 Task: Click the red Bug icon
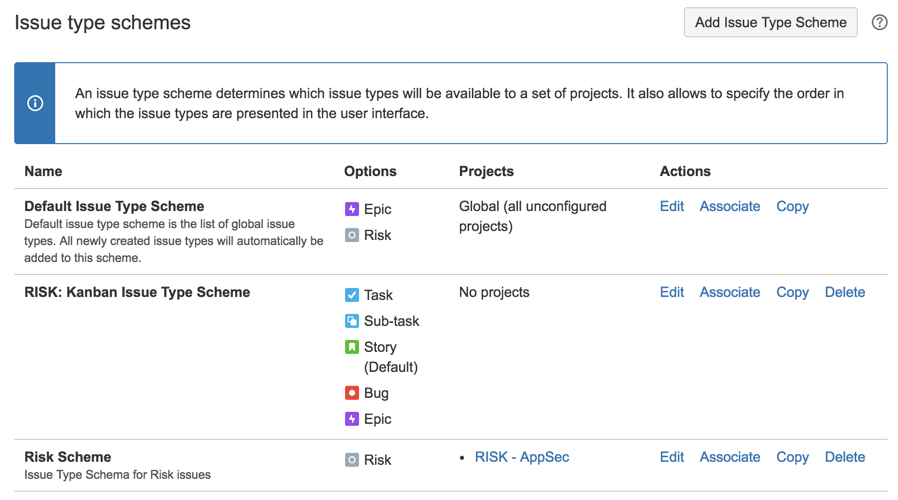click(x=352, y=393)
